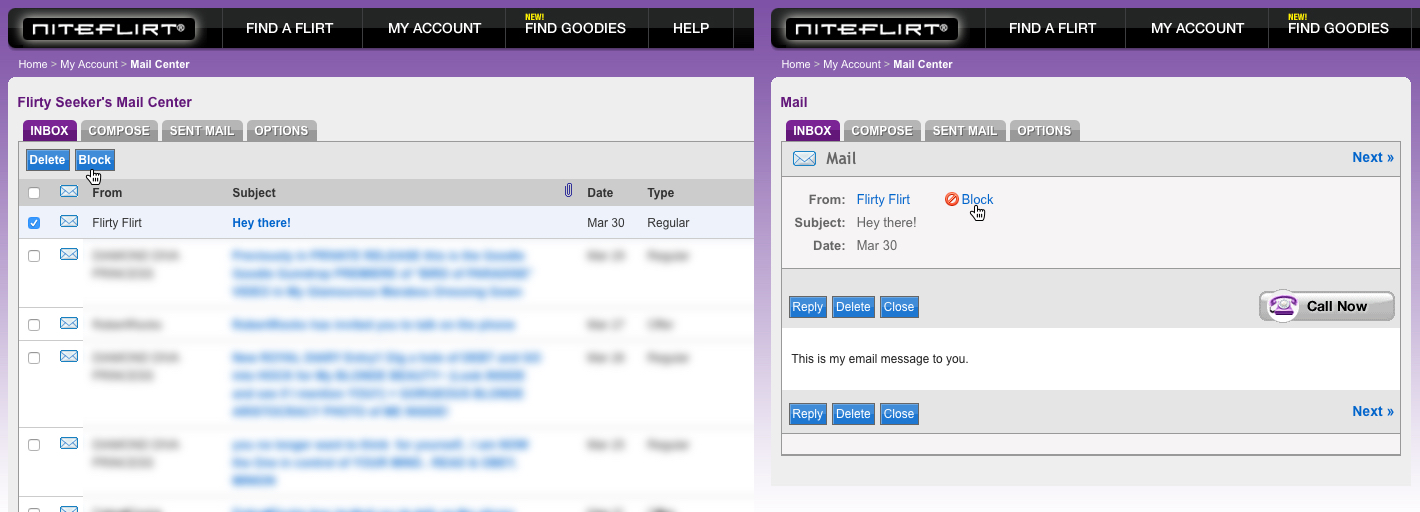Click the paperclip attachment column icon
Viewport: 1420px width, 512px height.
point(568,191)
